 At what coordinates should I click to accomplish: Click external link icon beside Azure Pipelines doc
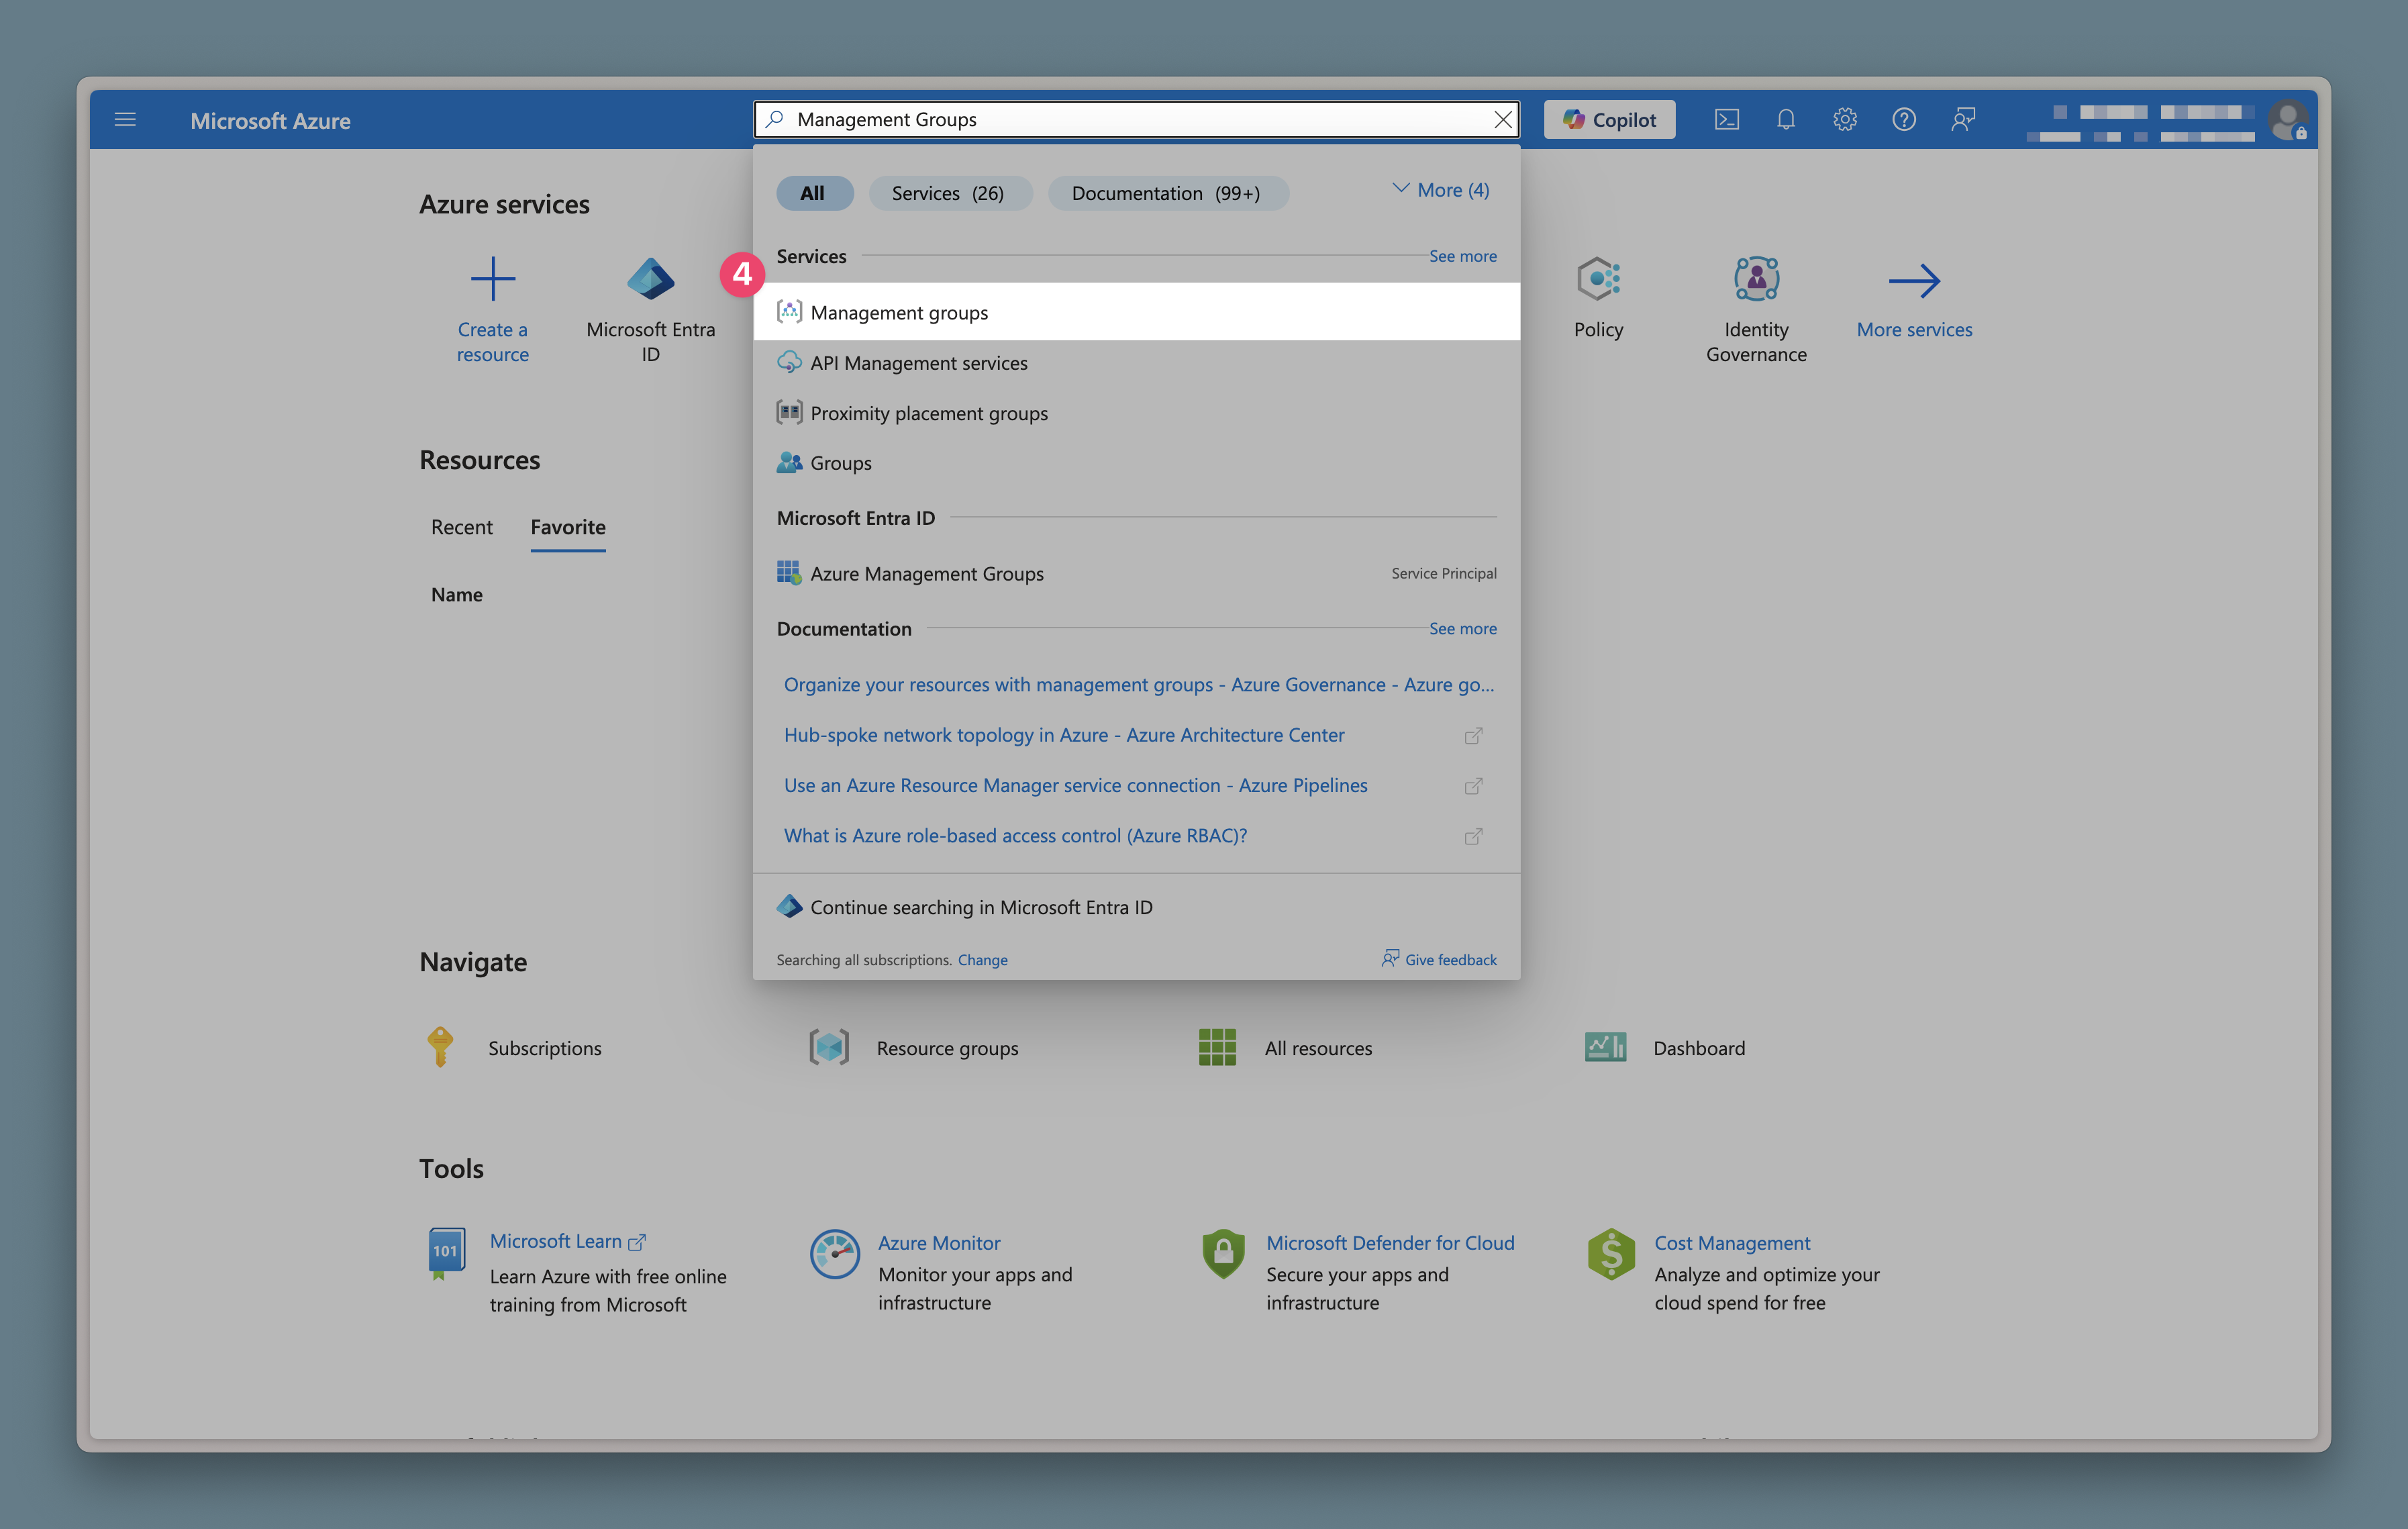(1472, 786)
